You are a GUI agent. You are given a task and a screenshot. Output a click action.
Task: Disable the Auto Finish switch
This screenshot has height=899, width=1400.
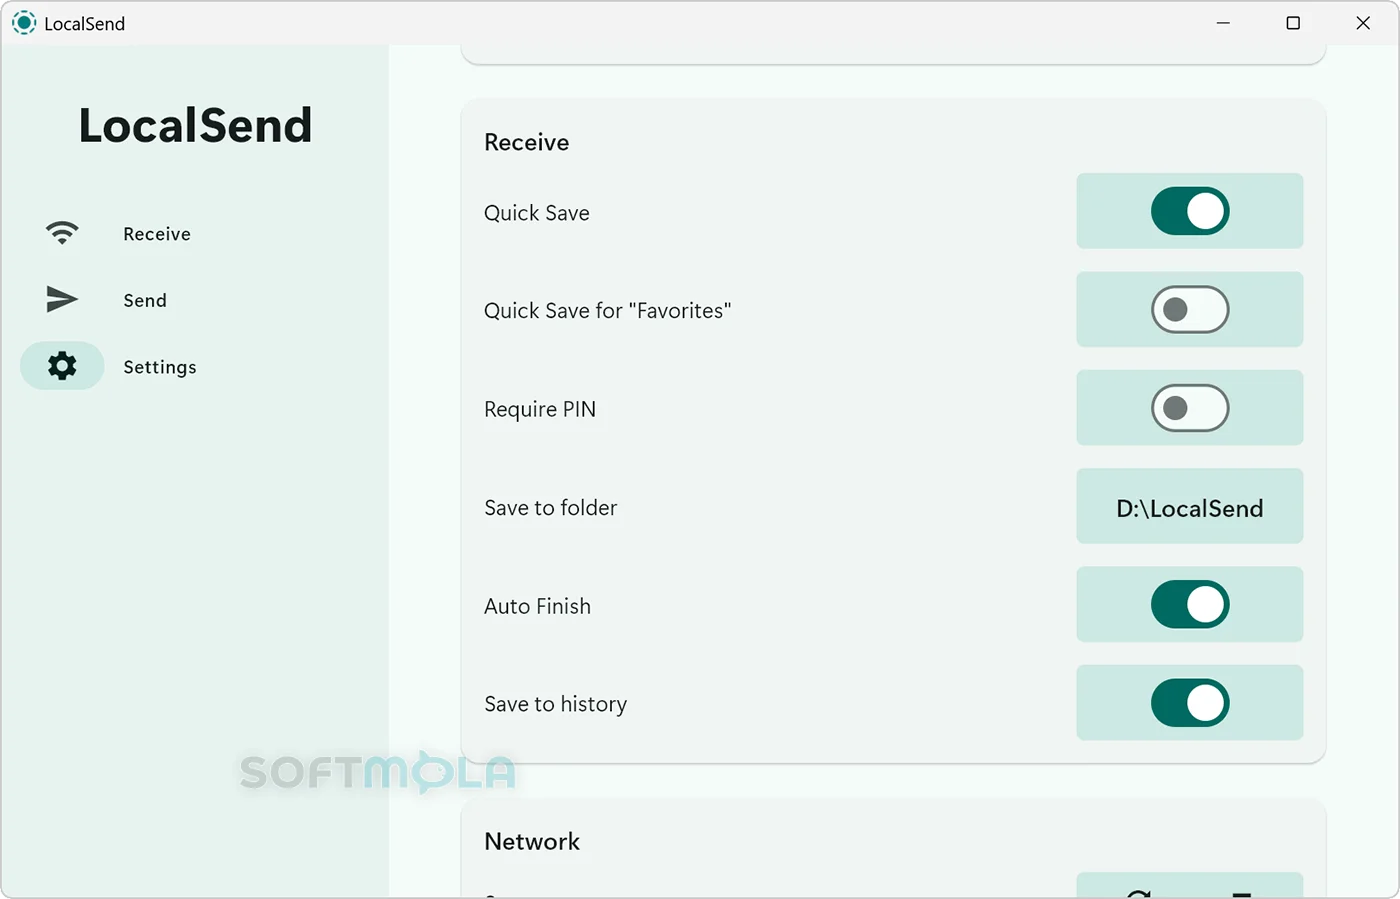tap(1190, 604)
